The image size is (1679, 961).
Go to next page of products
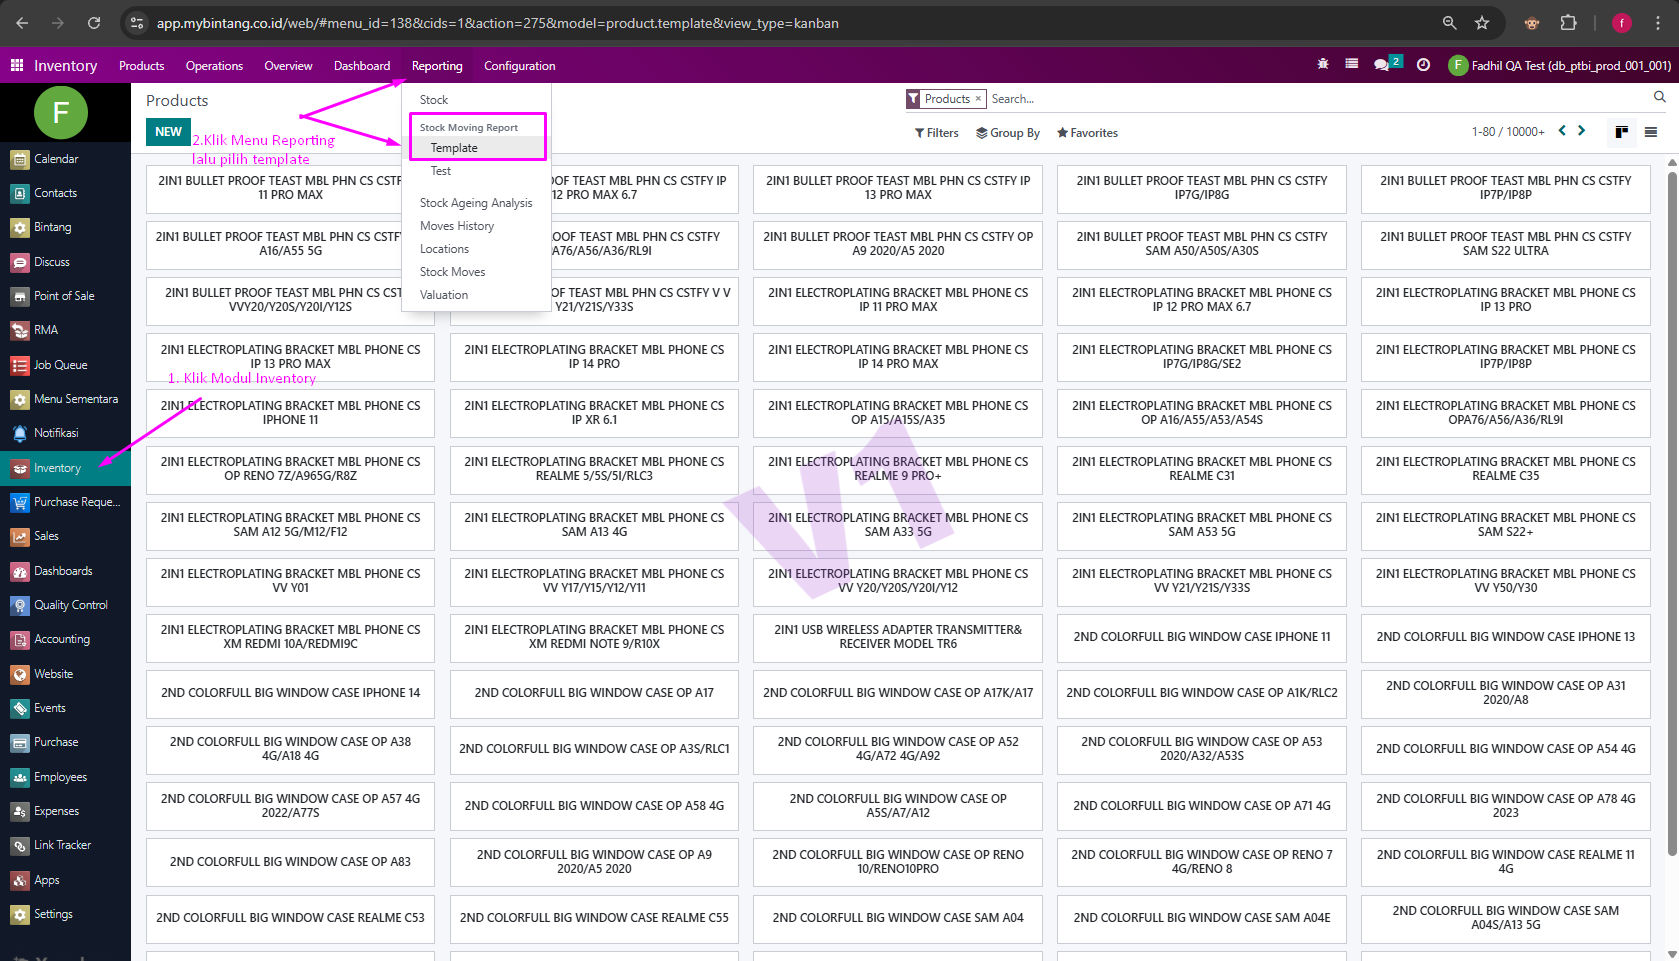coord(1582,131)
